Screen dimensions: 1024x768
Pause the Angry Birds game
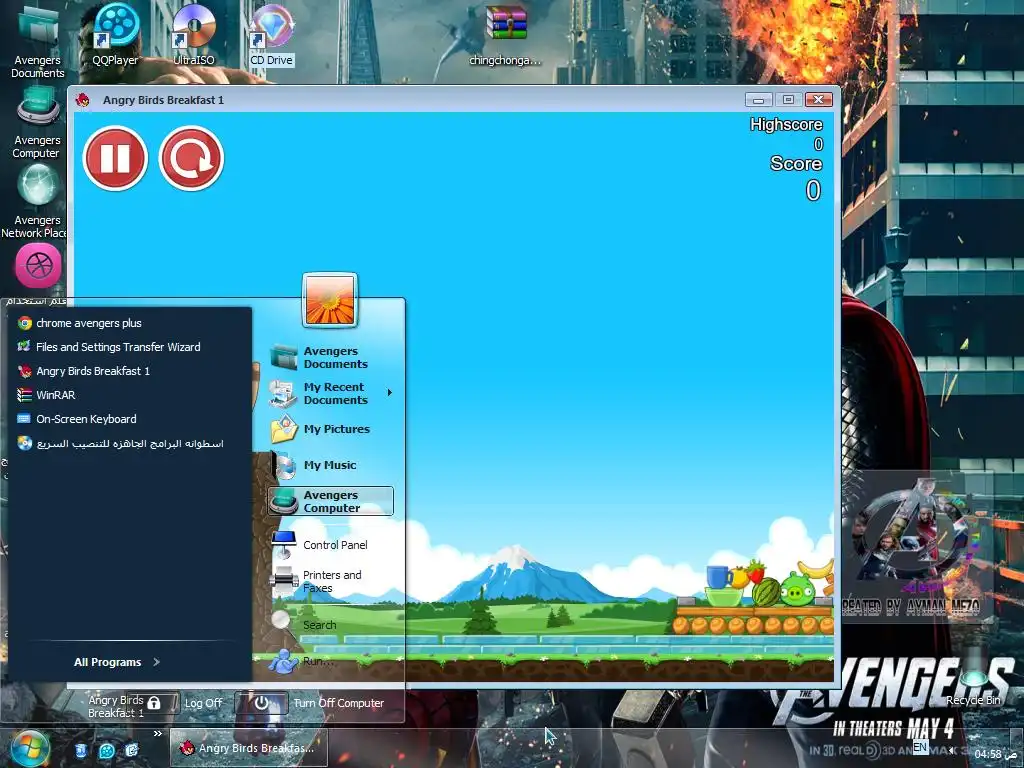pyautogui.click(x=116, y=158)
